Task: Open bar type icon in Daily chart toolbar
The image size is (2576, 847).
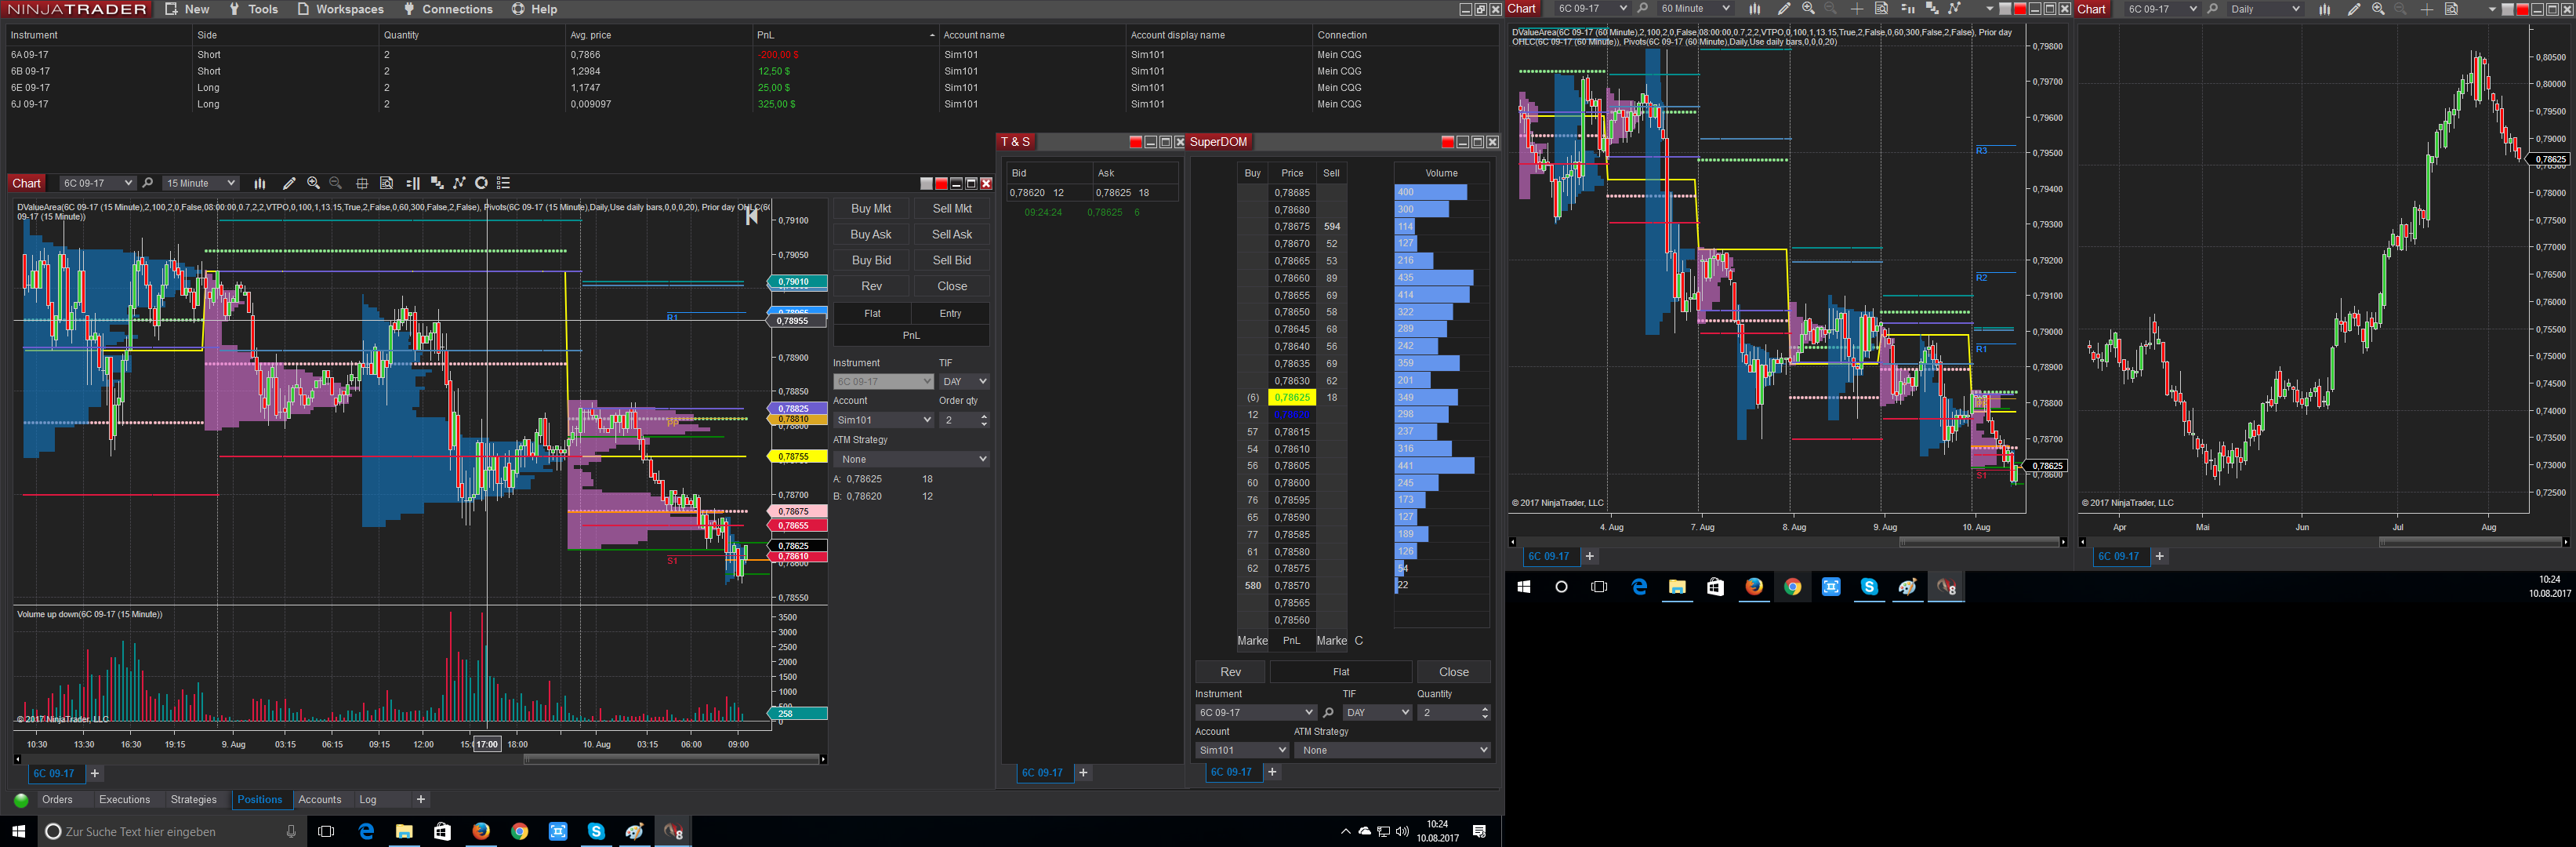Action: 2325,9
